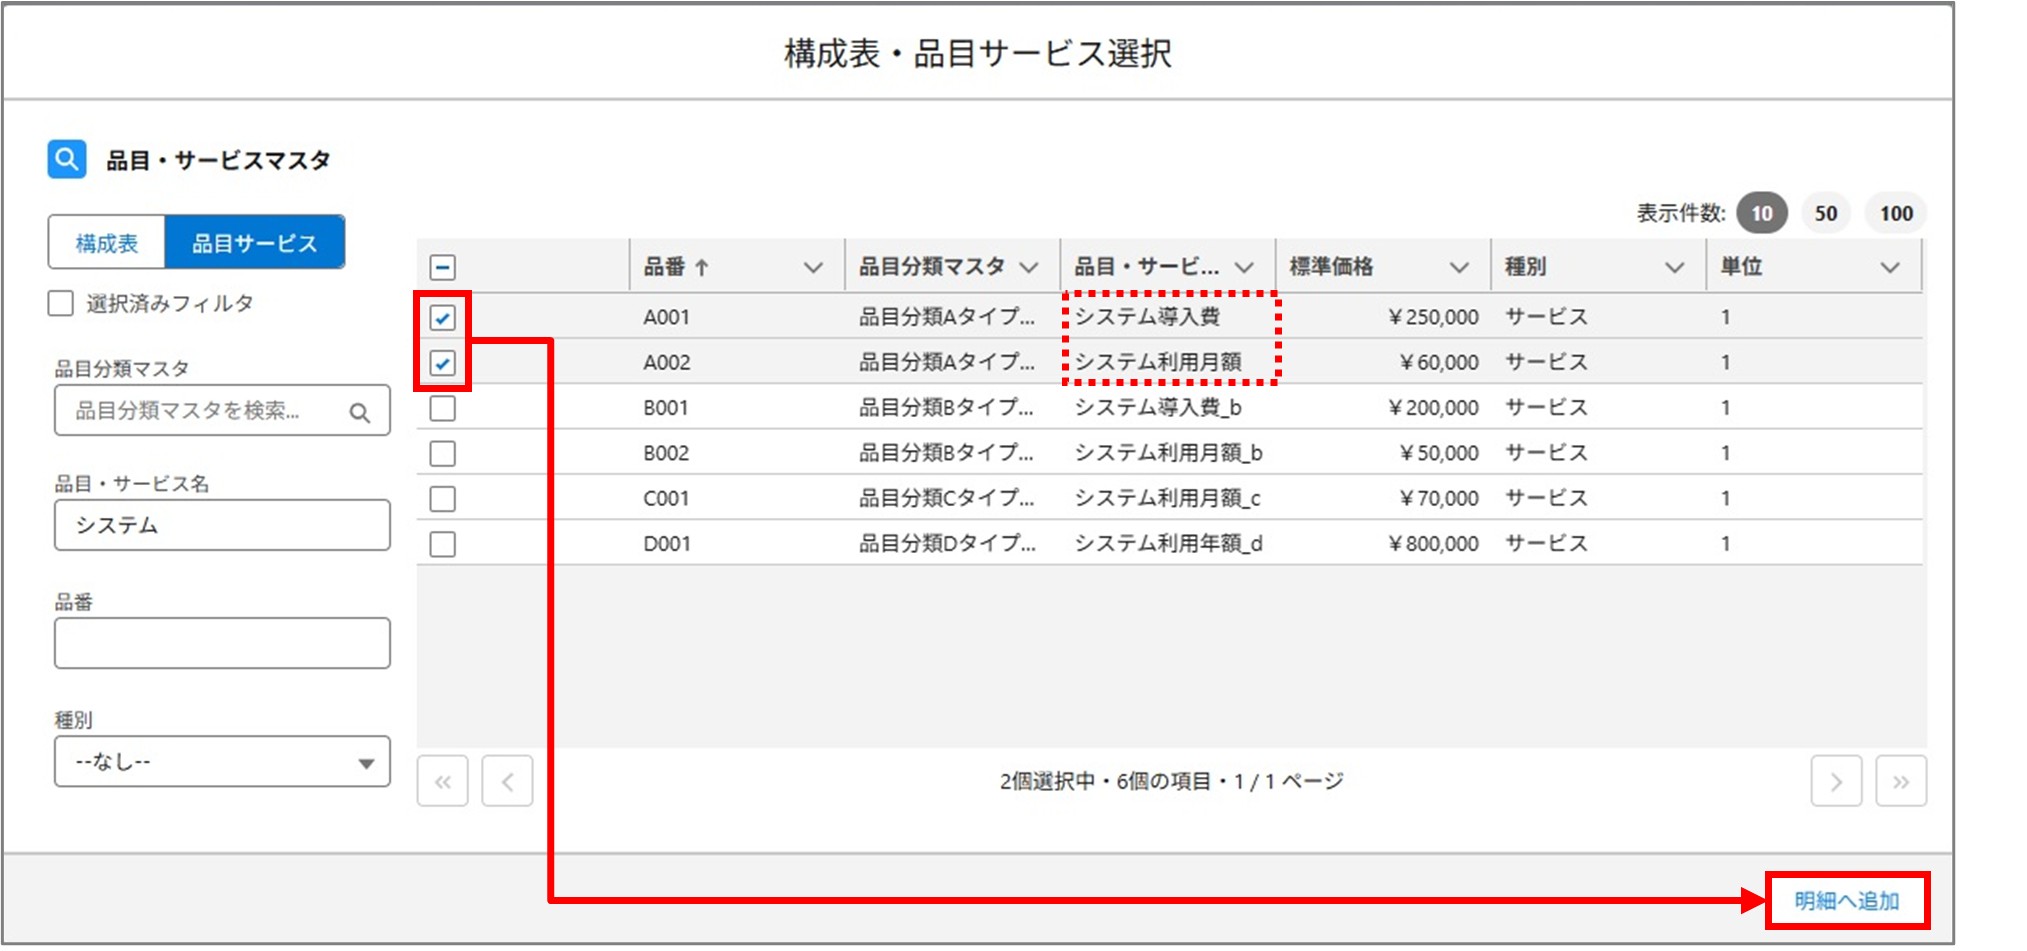Click the select-all checkbox in table header
This screenshot has width=2027, height=951.
click(x=442, y=266)
